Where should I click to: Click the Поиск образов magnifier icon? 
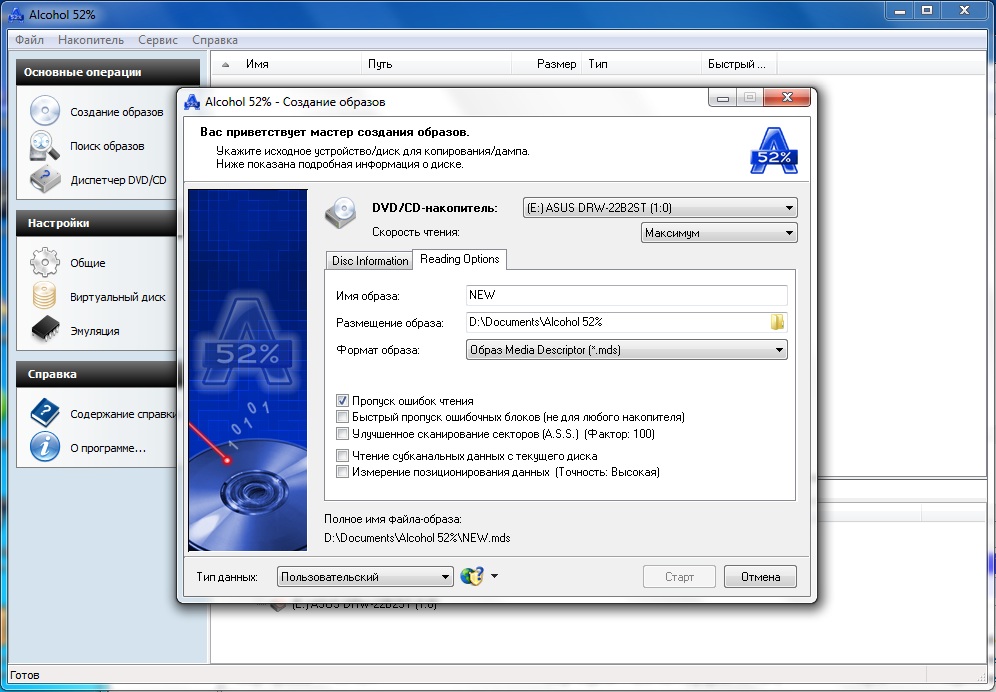pyautogui.click(x=44, y=146)
